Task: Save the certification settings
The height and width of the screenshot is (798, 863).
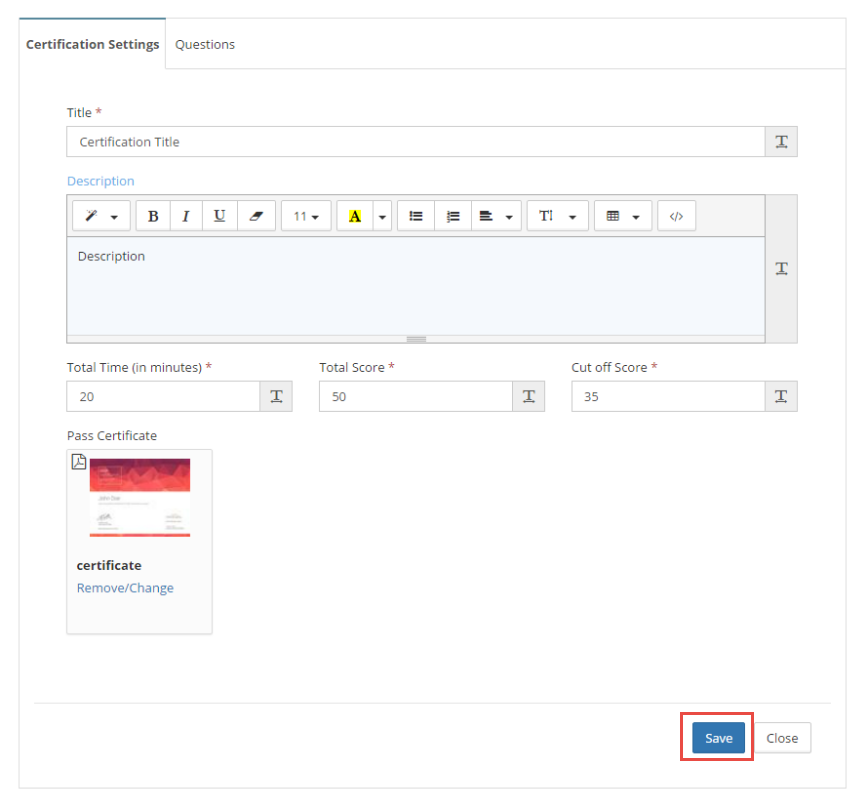Action: tap(718, 738)
